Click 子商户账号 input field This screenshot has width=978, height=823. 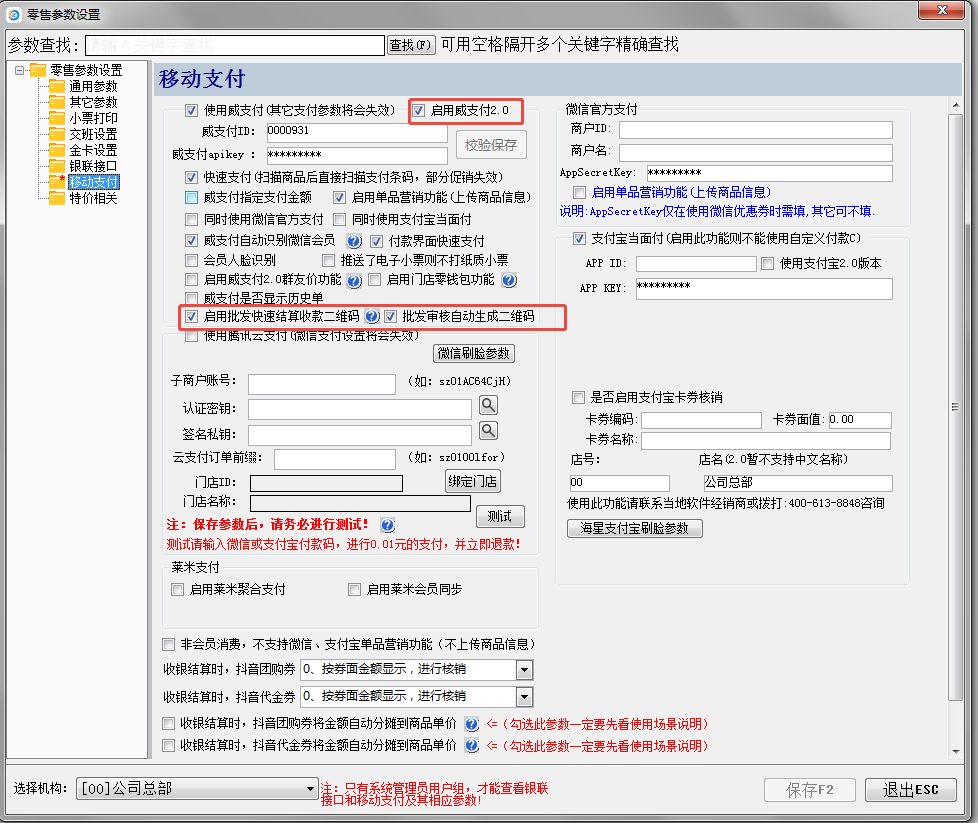tap(322, 384)
